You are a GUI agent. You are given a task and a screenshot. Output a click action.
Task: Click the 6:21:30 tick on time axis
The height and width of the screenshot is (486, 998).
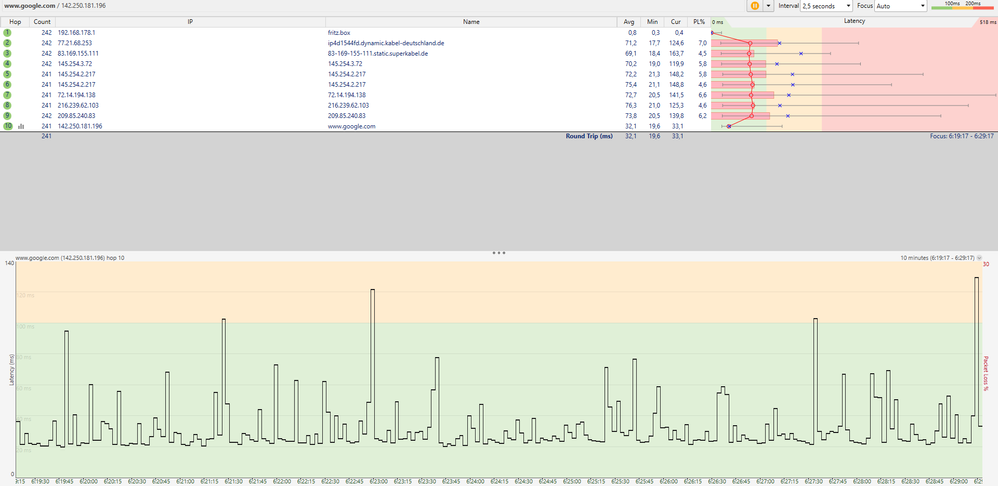(x=234, y=482)
